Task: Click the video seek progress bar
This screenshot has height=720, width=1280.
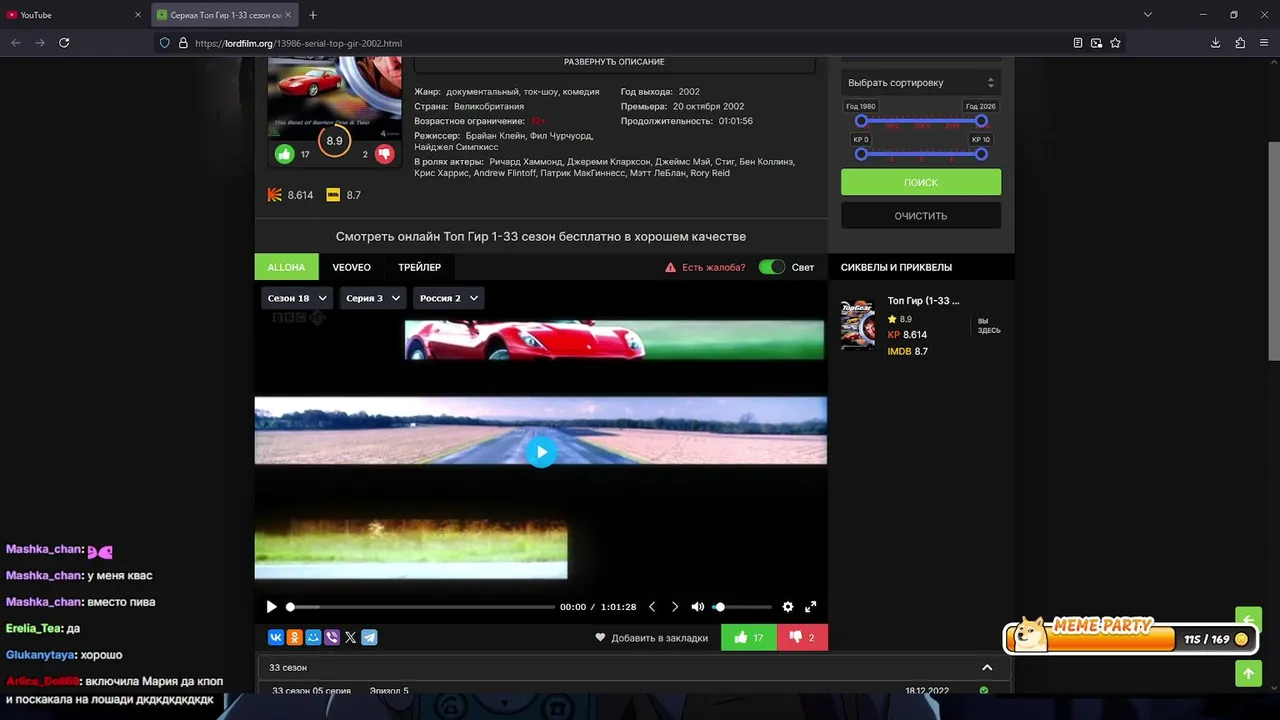Action: point(421,607)
